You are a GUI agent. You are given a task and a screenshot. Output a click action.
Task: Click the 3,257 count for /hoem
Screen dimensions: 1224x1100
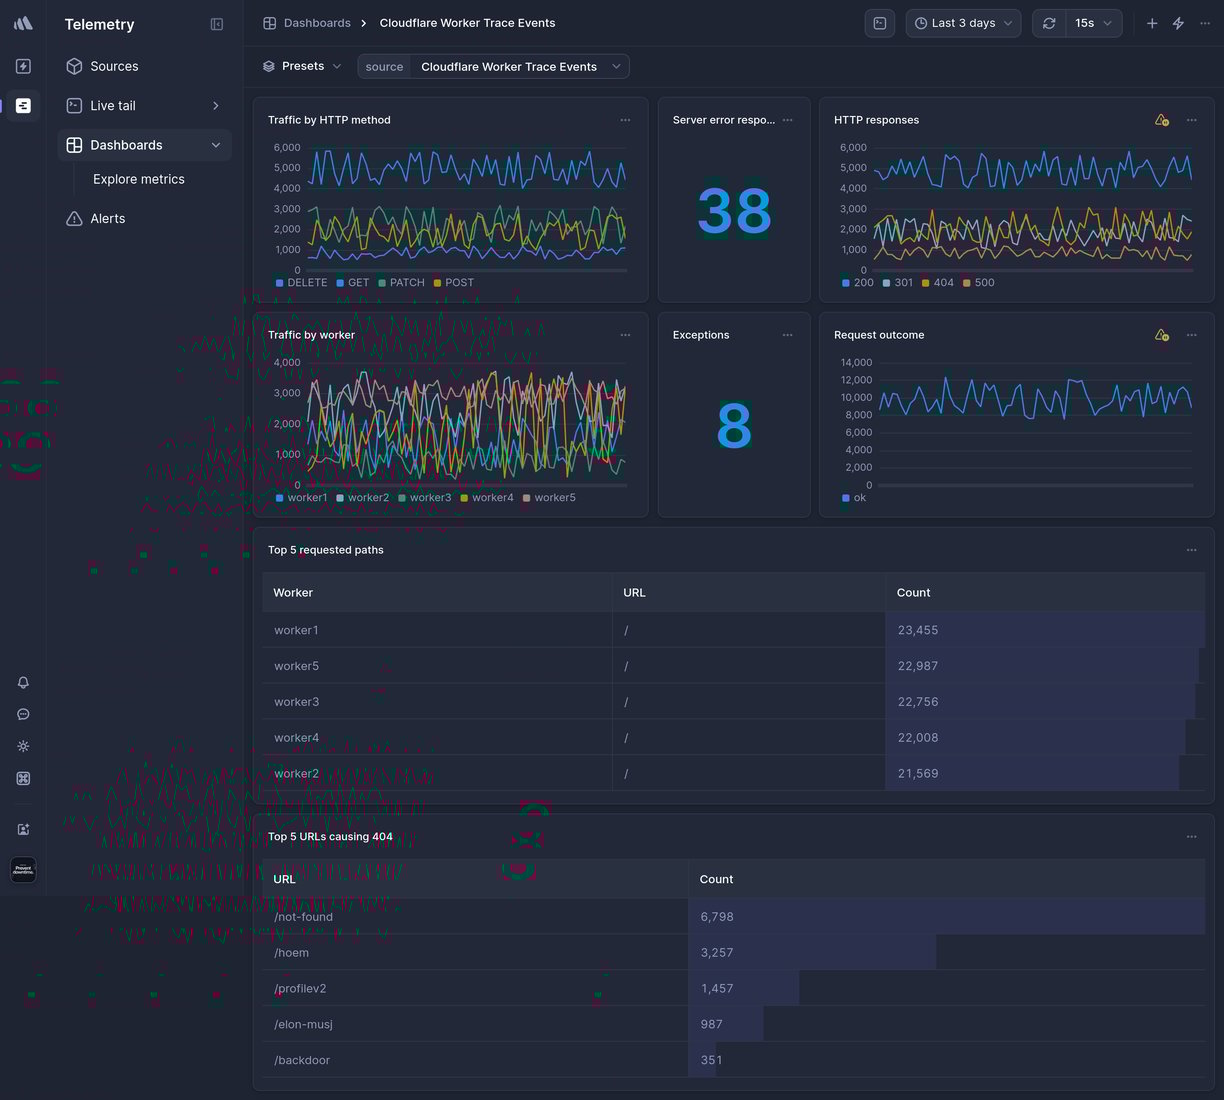click(x=717, y=953)
